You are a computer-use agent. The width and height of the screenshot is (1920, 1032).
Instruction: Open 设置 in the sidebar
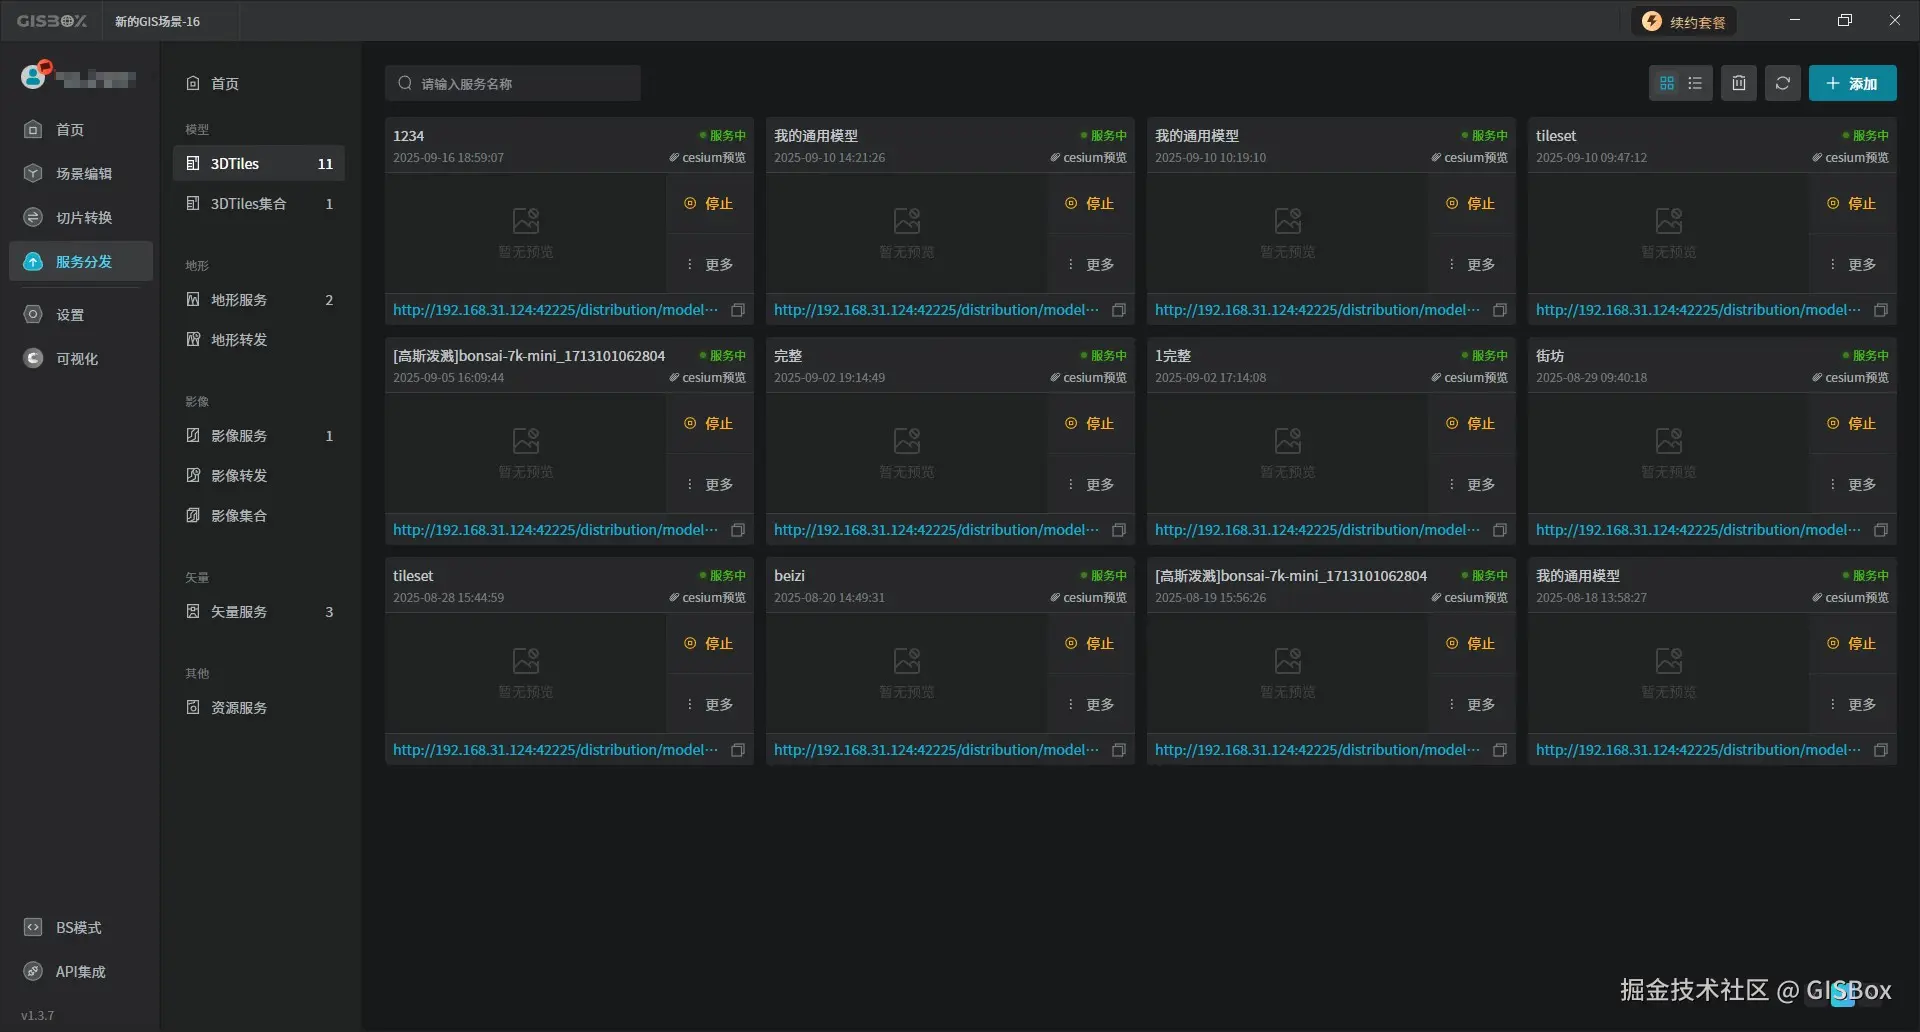(x=80, y=315)
